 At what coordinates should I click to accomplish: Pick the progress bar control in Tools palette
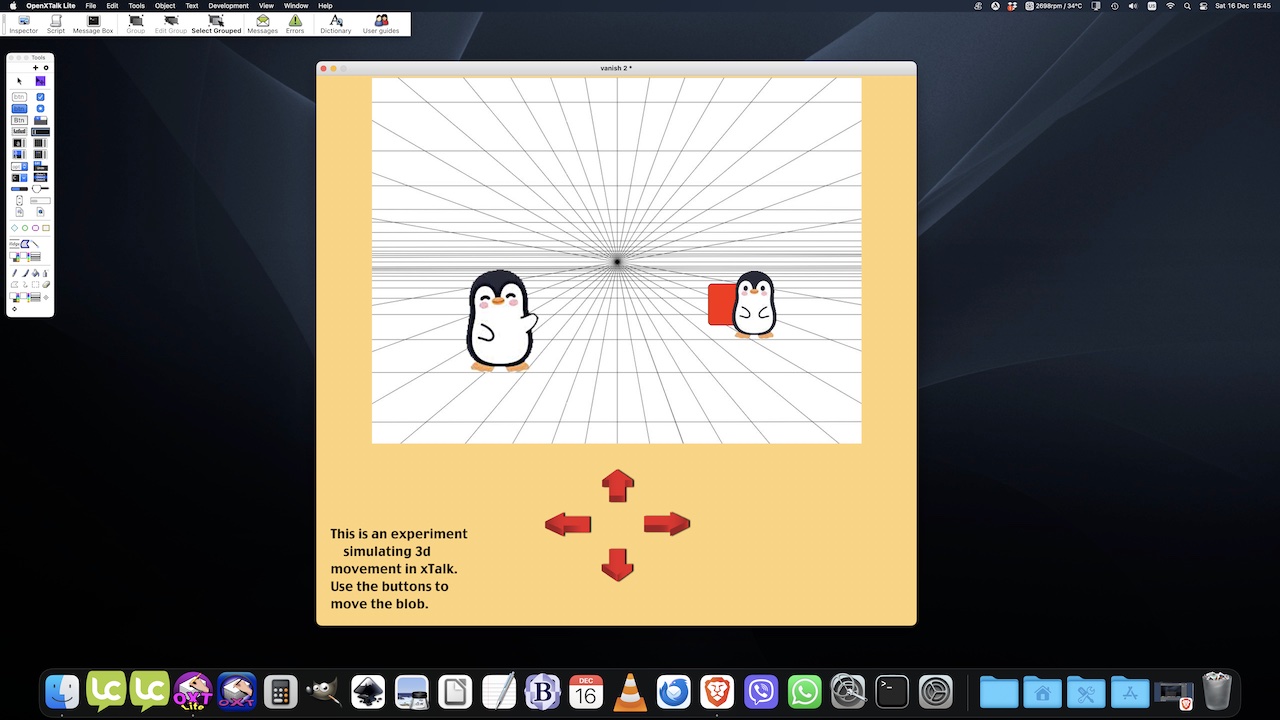[x=19, y=189]
